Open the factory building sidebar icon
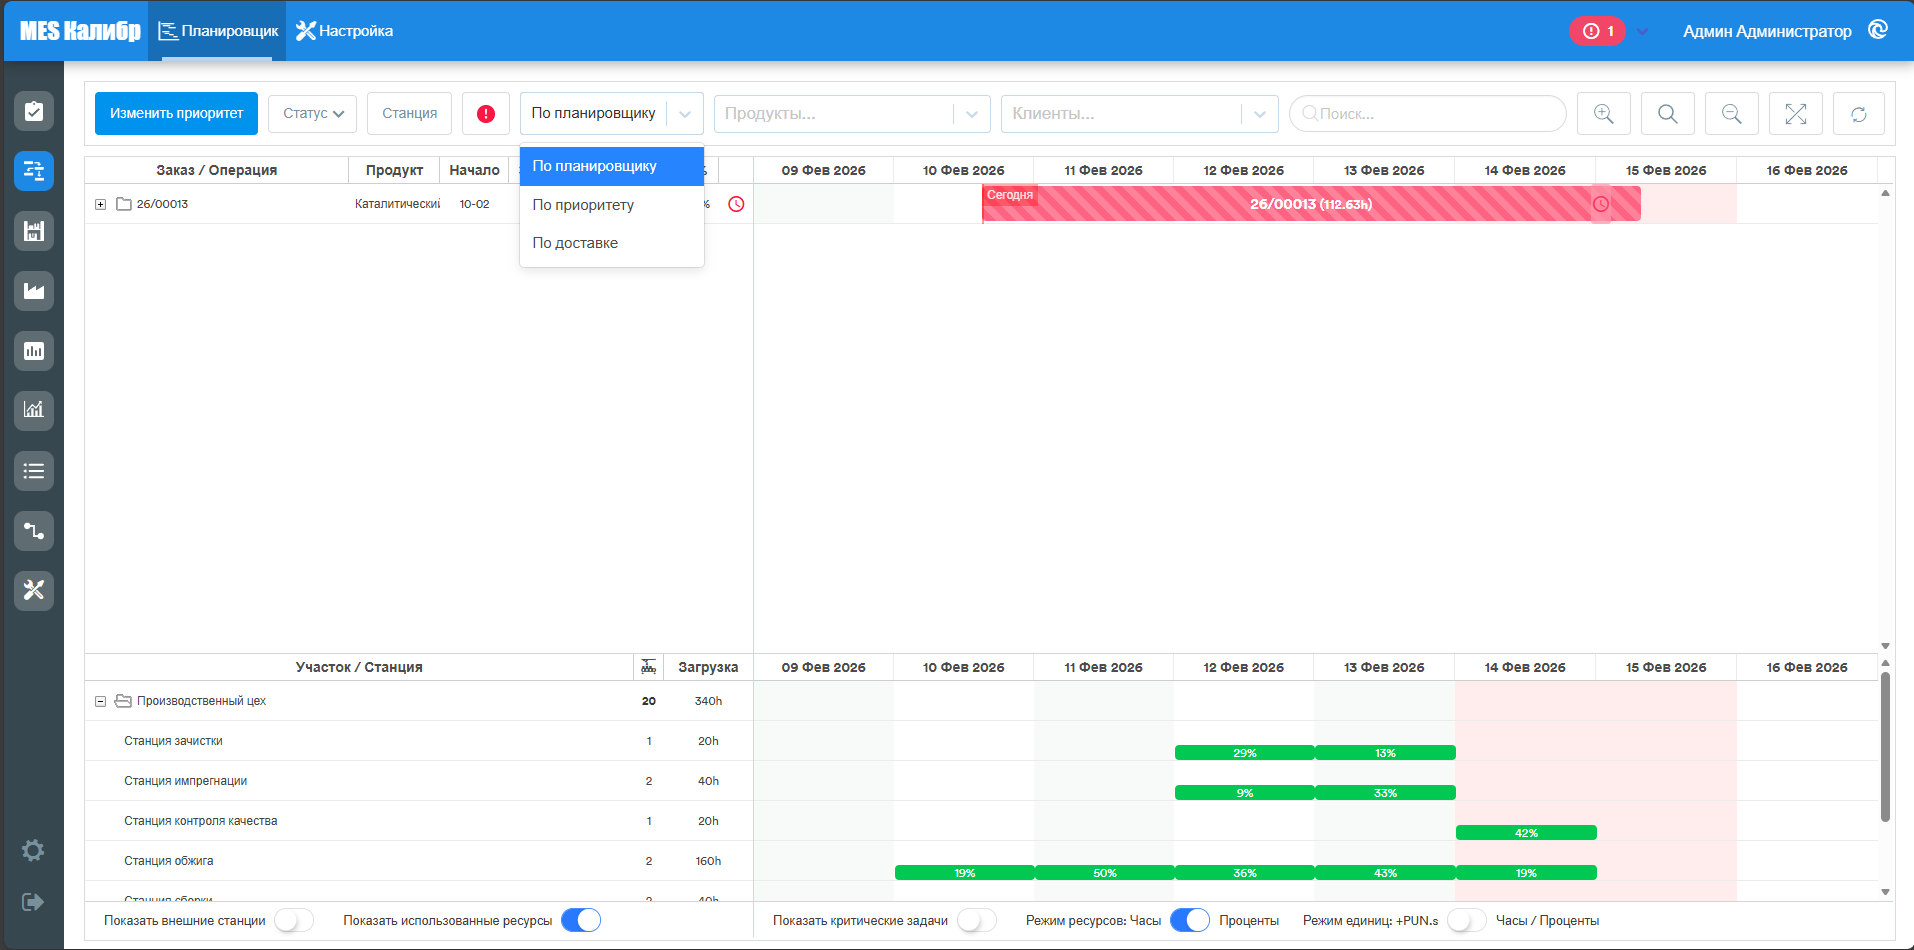Viewport: 1914px width, 950px height. pos(33,231)
